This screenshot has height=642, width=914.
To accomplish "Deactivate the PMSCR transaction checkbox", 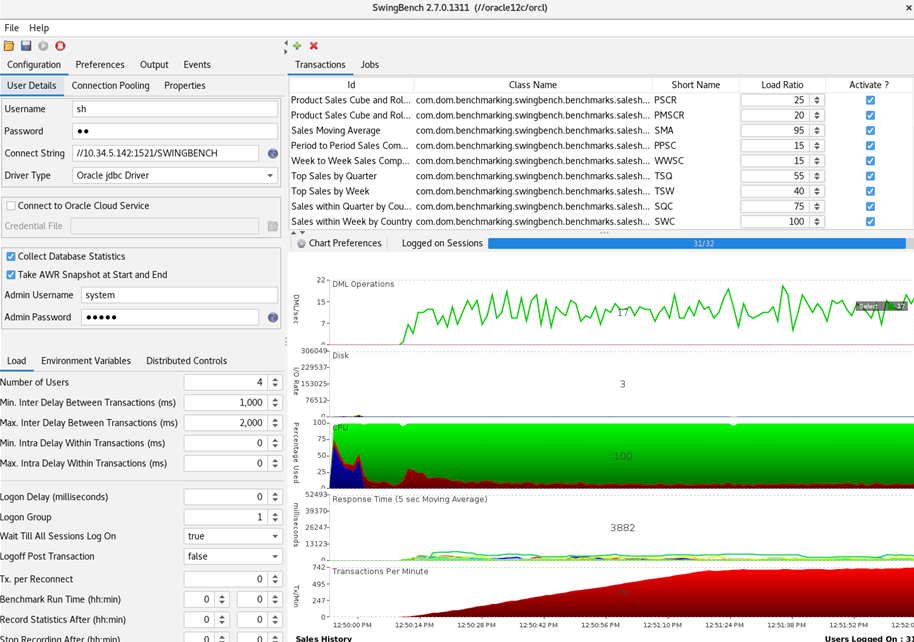I will 870,115.
